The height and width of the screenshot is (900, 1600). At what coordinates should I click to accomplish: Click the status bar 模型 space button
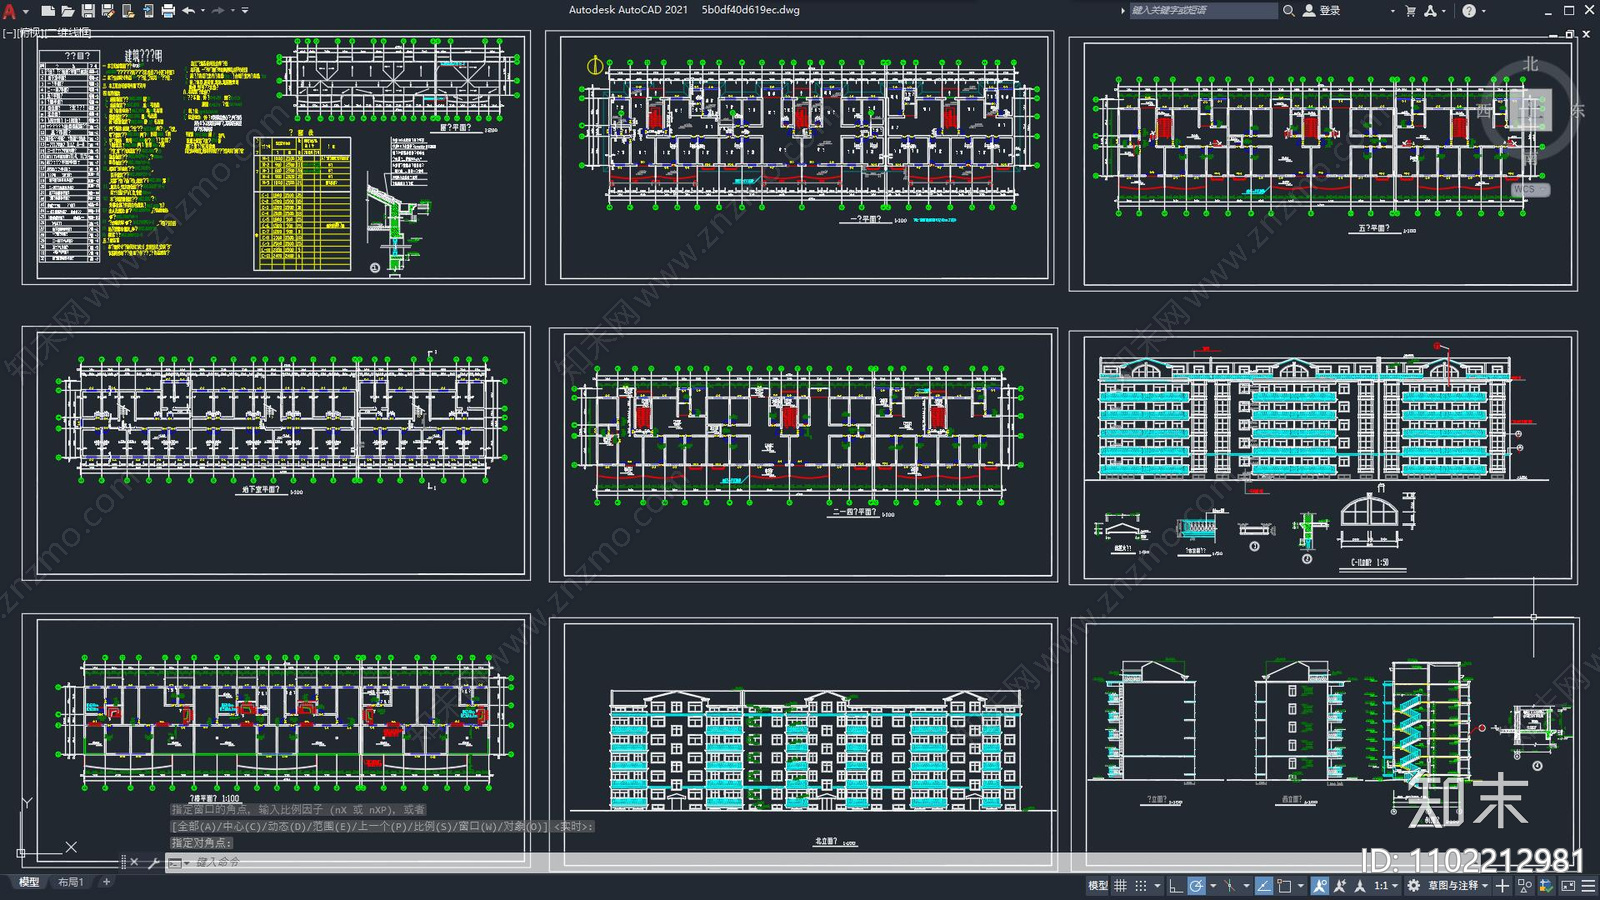tap(1098, 886)
